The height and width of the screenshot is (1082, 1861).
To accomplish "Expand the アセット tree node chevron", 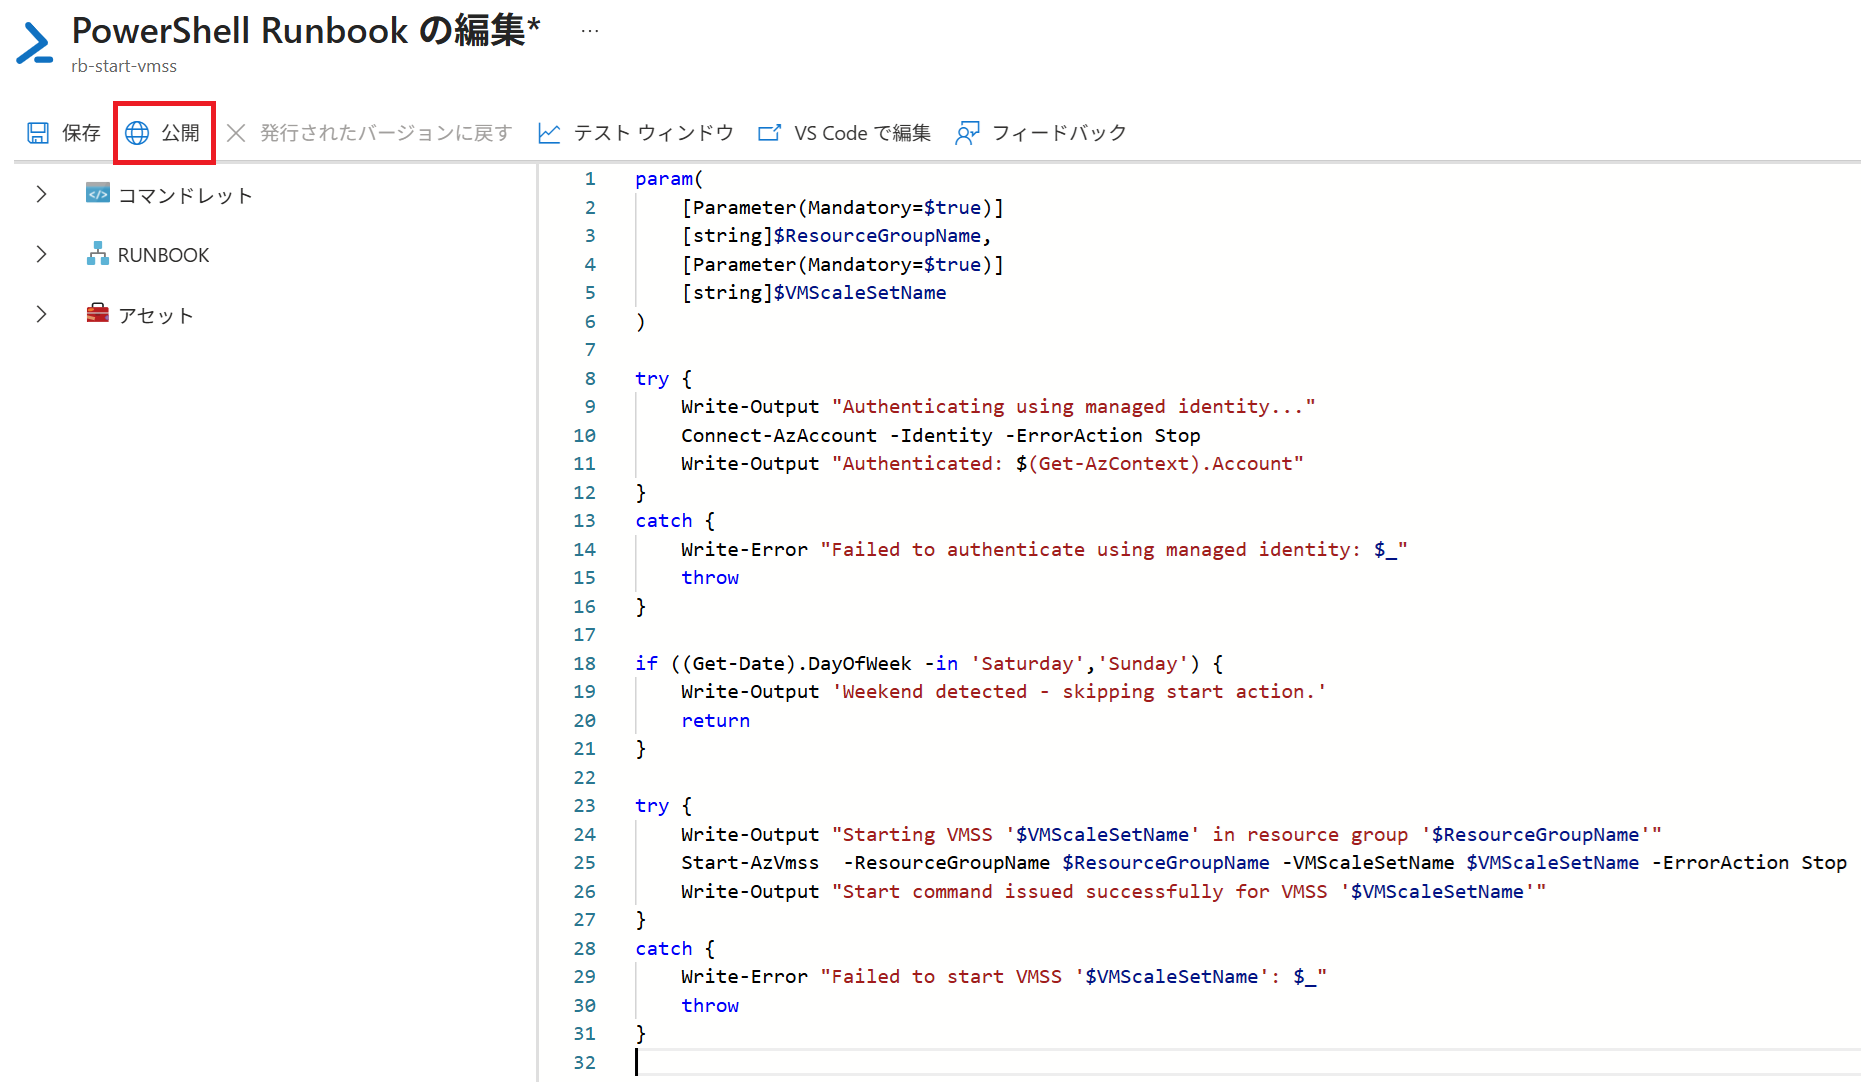I will [x=41, y=314].
